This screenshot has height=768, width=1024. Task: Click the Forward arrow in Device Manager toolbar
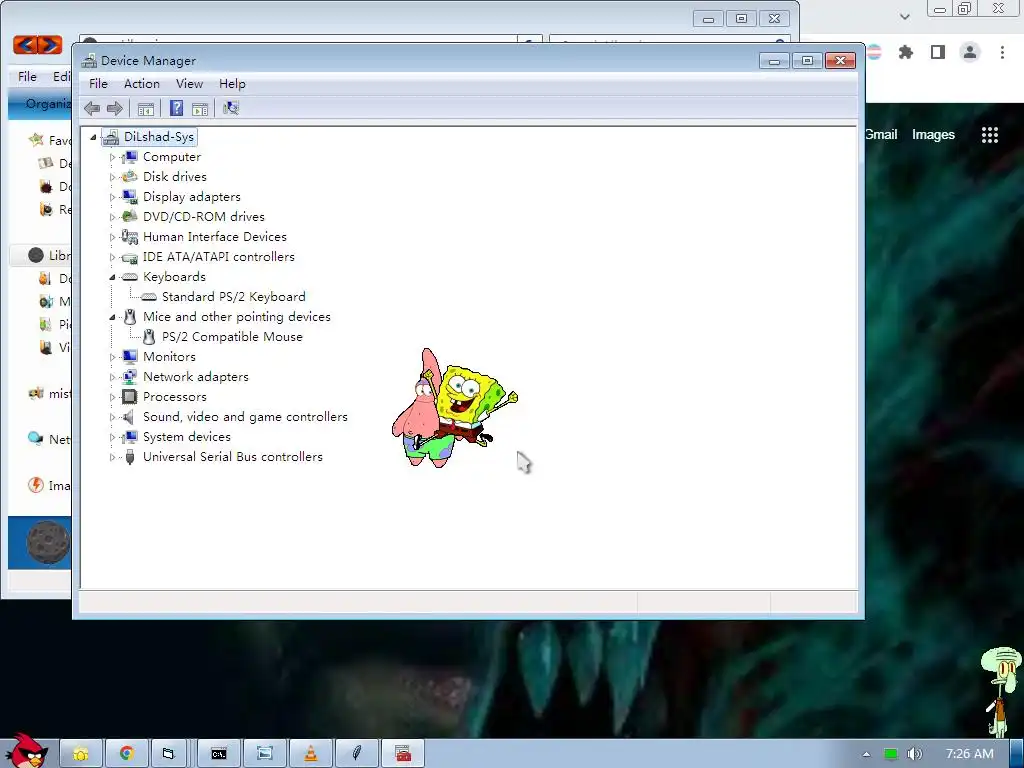(x=115, y=108)
